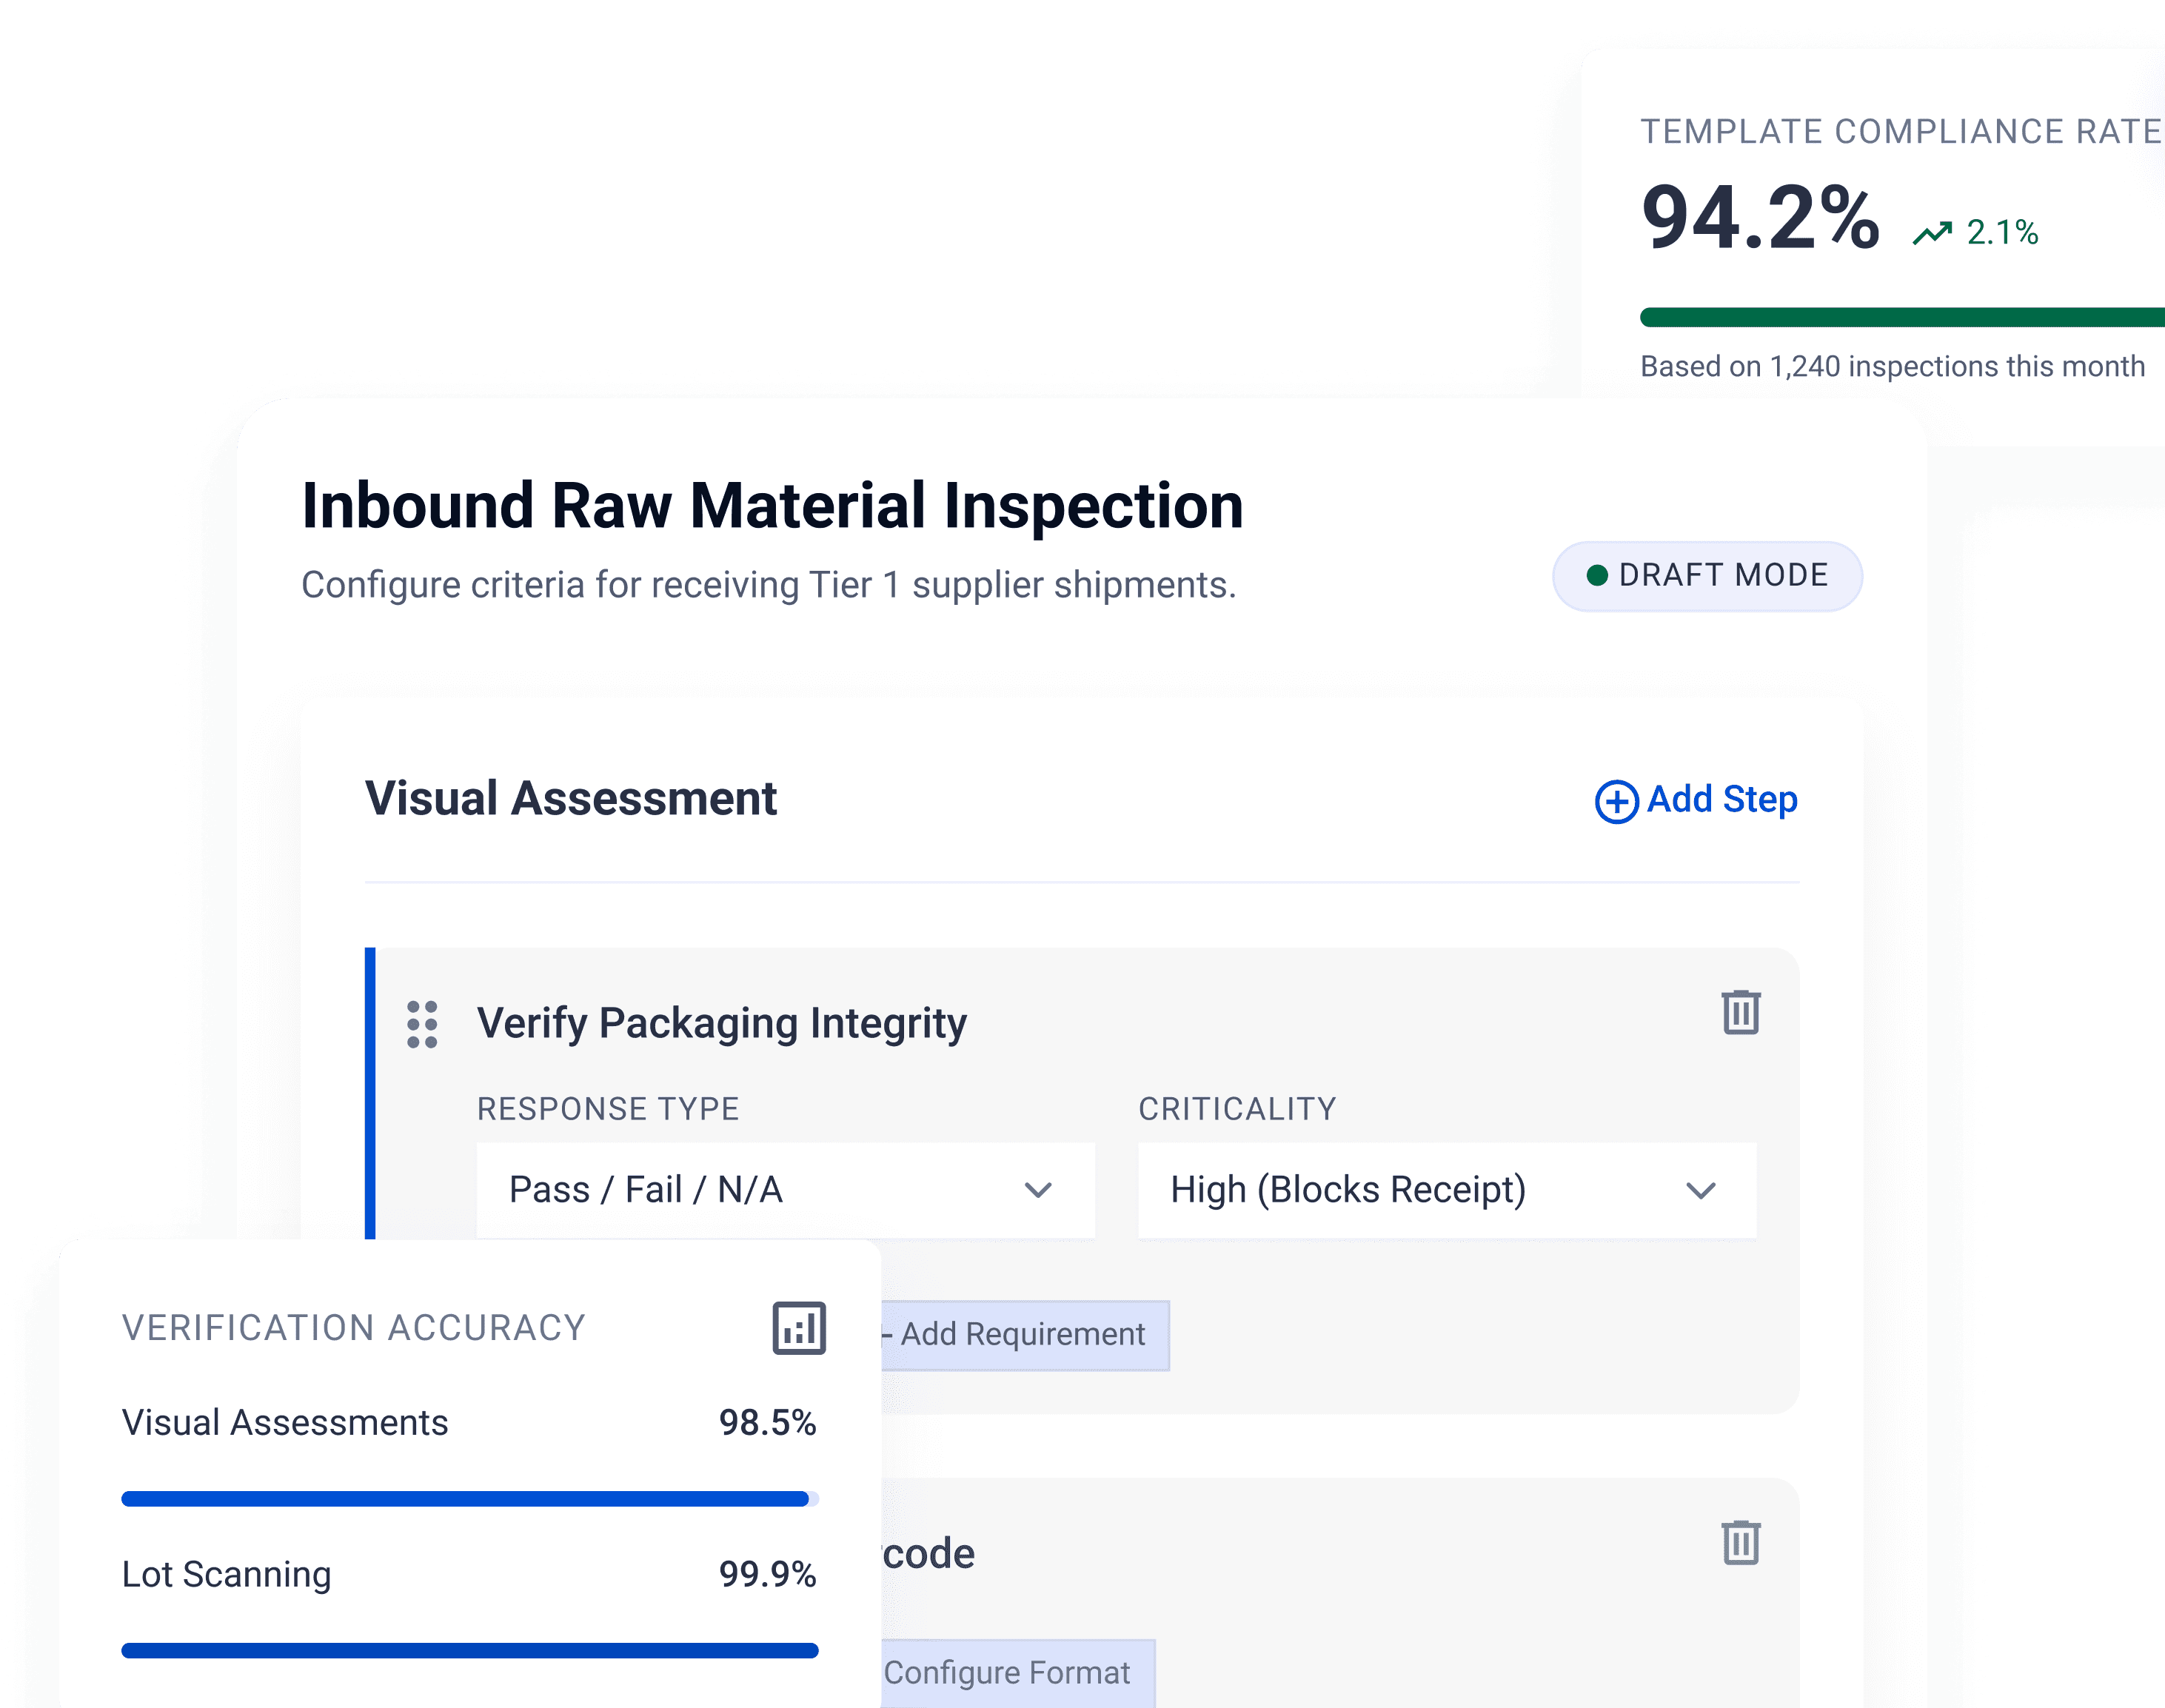Grab the drag handle beside Verify Packaging Integrity

click(x=422, y=1024)
